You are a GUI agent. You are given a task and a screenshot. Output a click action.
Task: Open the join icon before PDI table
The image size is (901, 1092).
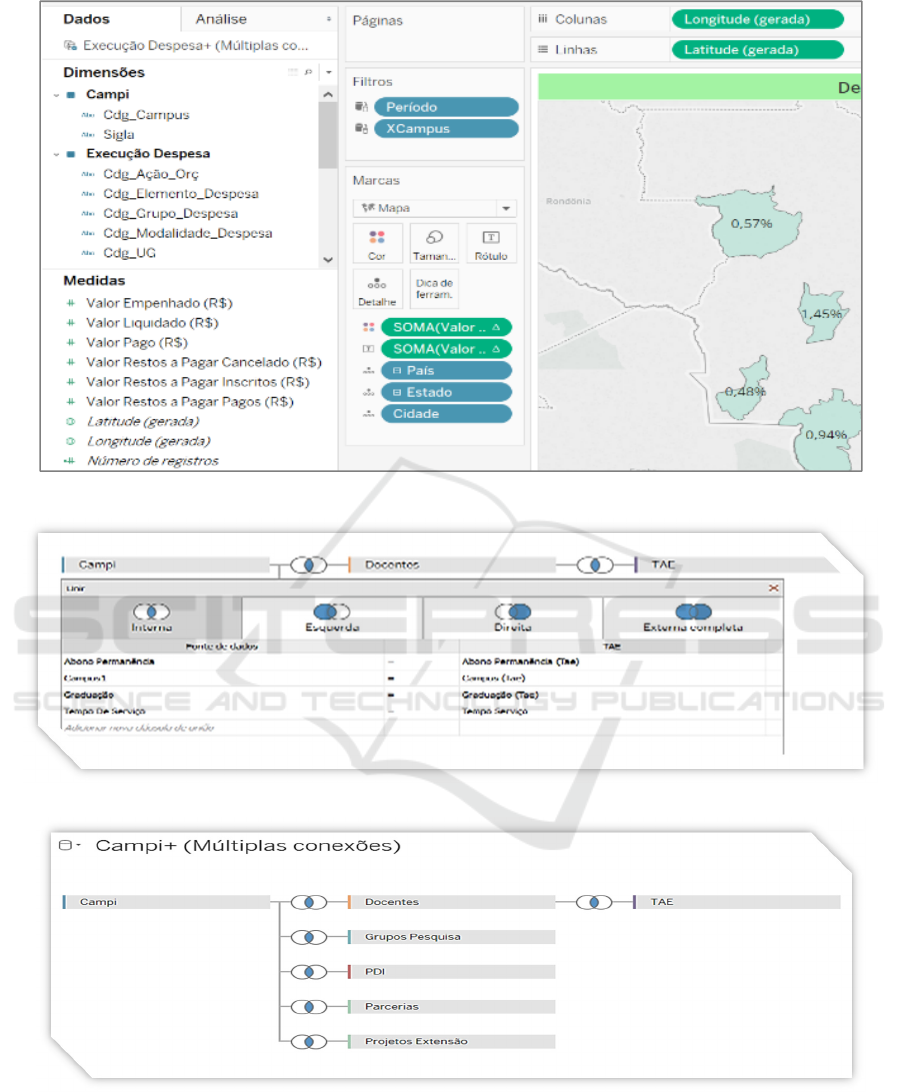[309, 972]
